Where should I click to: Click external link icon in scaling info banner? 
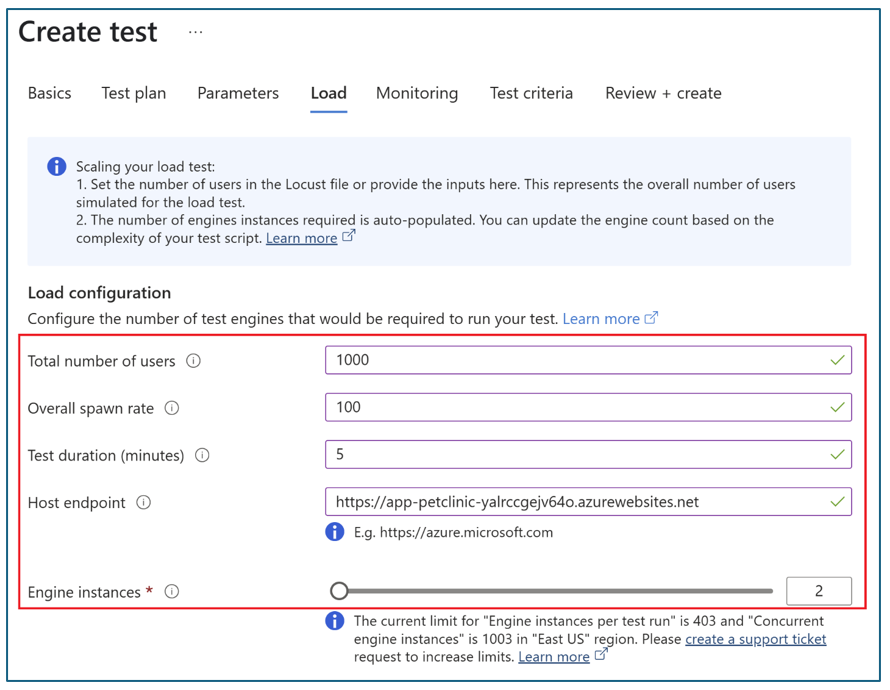pyautogui.click(x=349, y=237)
